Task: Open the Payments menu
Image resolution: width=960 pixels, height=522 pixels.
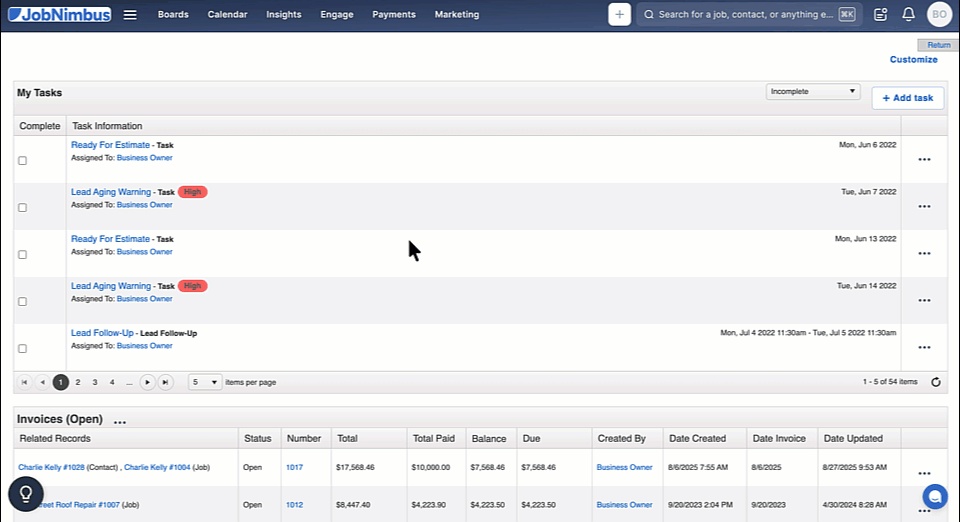Action: click(x=394, y=15)
